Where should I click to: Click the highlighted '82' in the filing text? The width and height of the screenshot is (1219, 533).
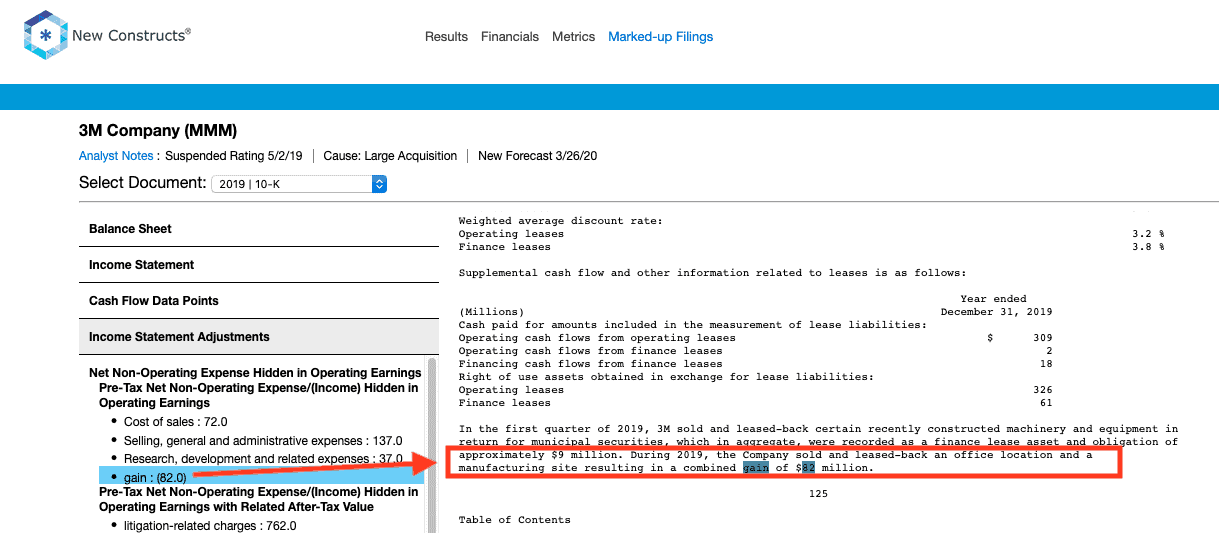click(808, 467)
